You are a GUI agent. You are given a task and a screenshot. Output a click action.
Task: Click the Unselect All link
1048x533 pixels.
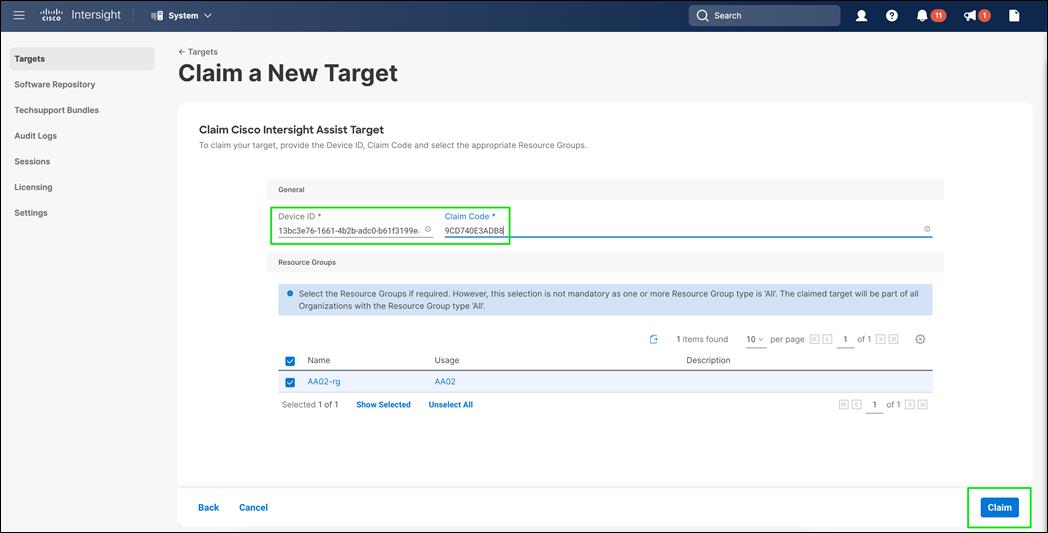click(x=450, y=405)
